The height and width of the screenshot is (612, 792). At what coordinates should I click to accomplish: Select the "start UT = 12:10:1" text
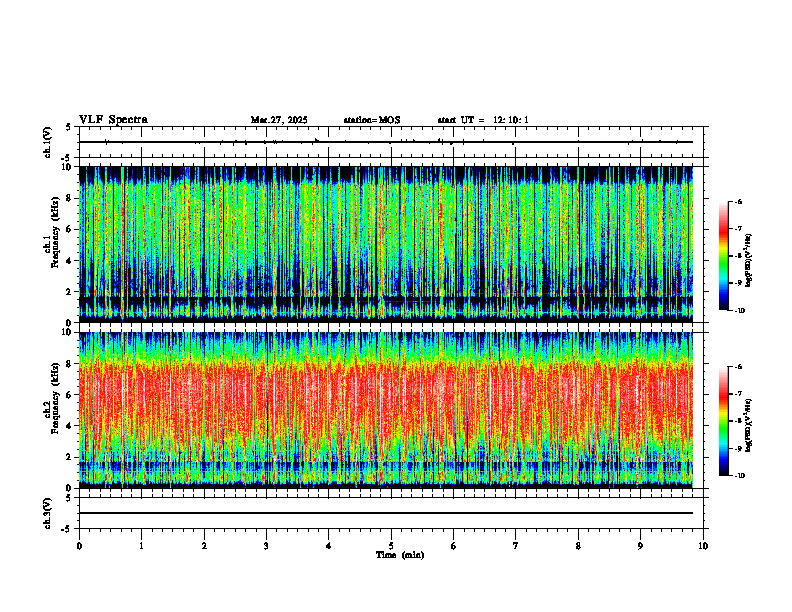click(x=483, y=120)
